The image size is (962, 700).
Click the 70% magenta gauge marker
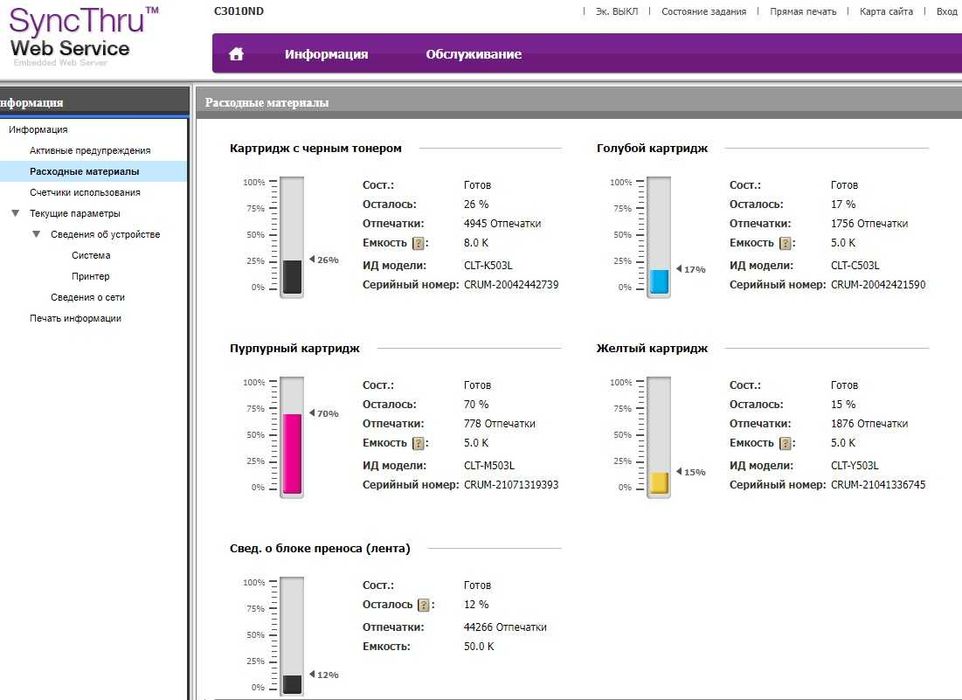324,413
